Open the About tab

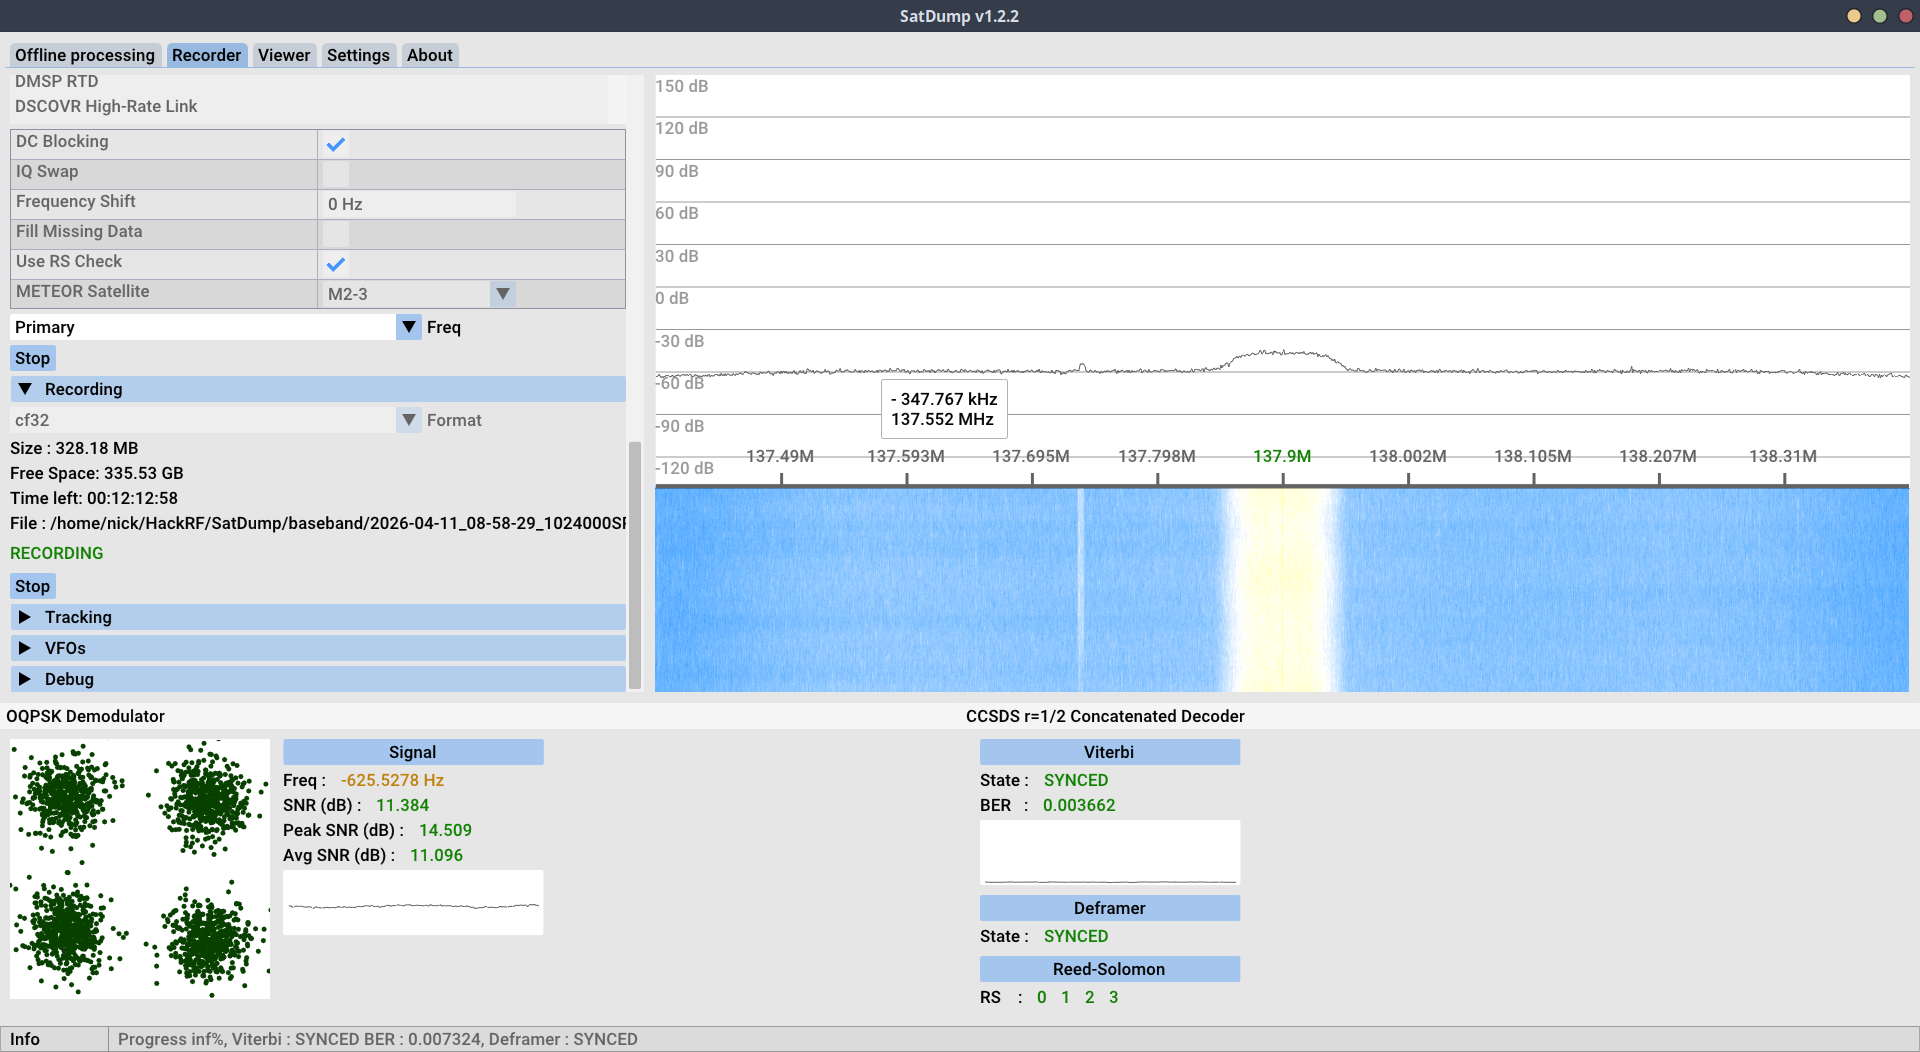coord(429,55)
